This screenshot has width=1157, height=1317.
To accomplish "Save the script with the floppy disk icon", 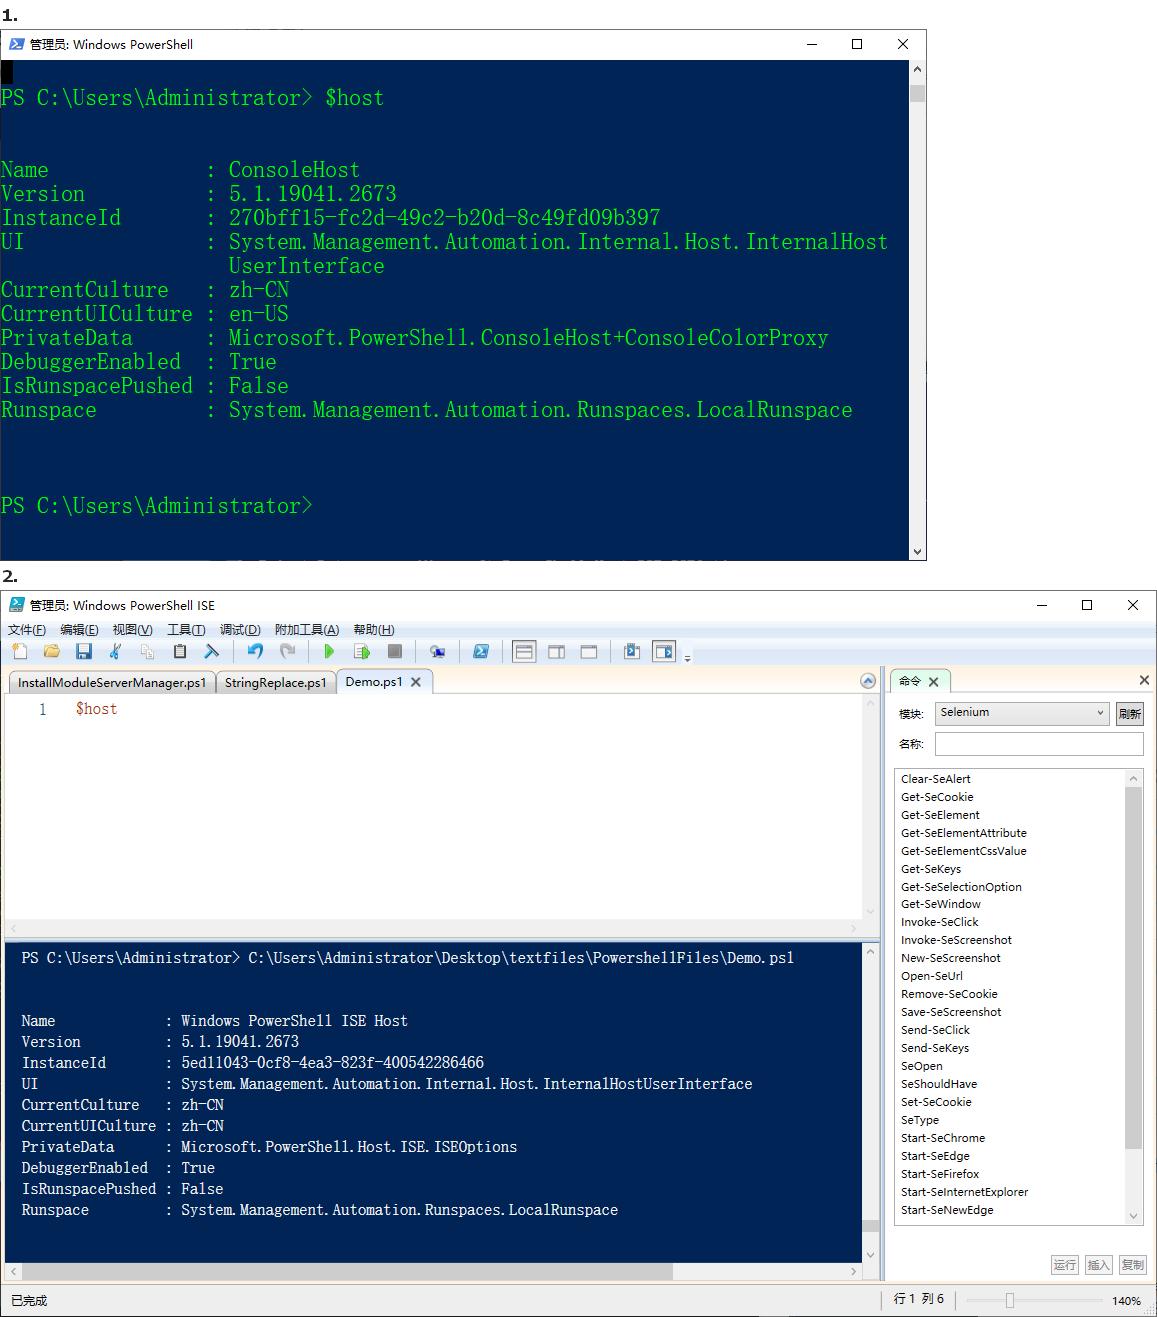I will click(x=84, y=652).
